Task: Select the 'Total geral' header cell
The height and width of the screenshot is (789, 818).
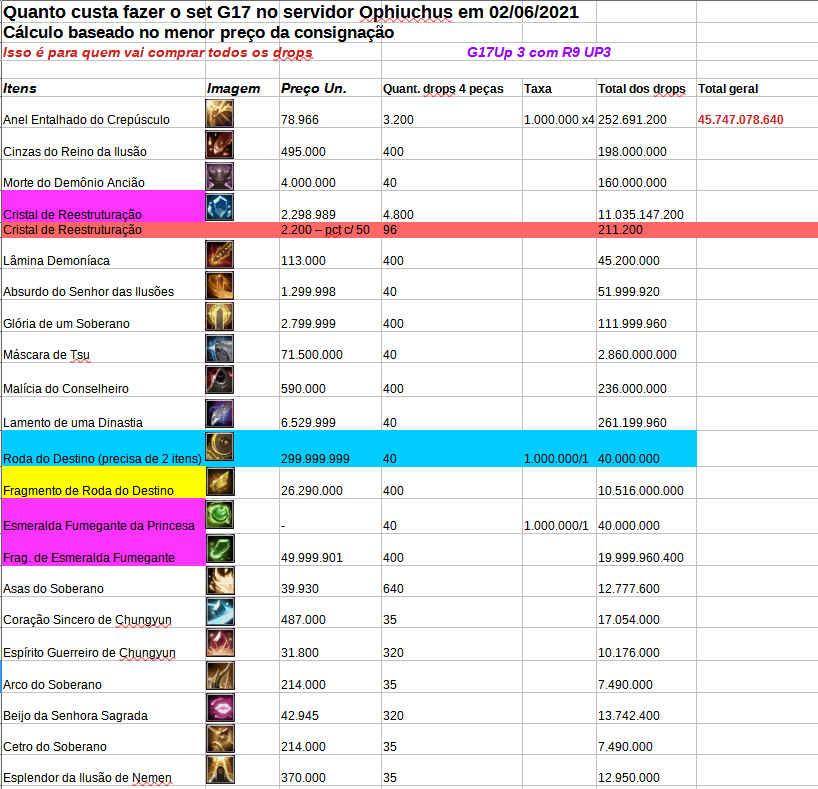Action: click(757, 88)
